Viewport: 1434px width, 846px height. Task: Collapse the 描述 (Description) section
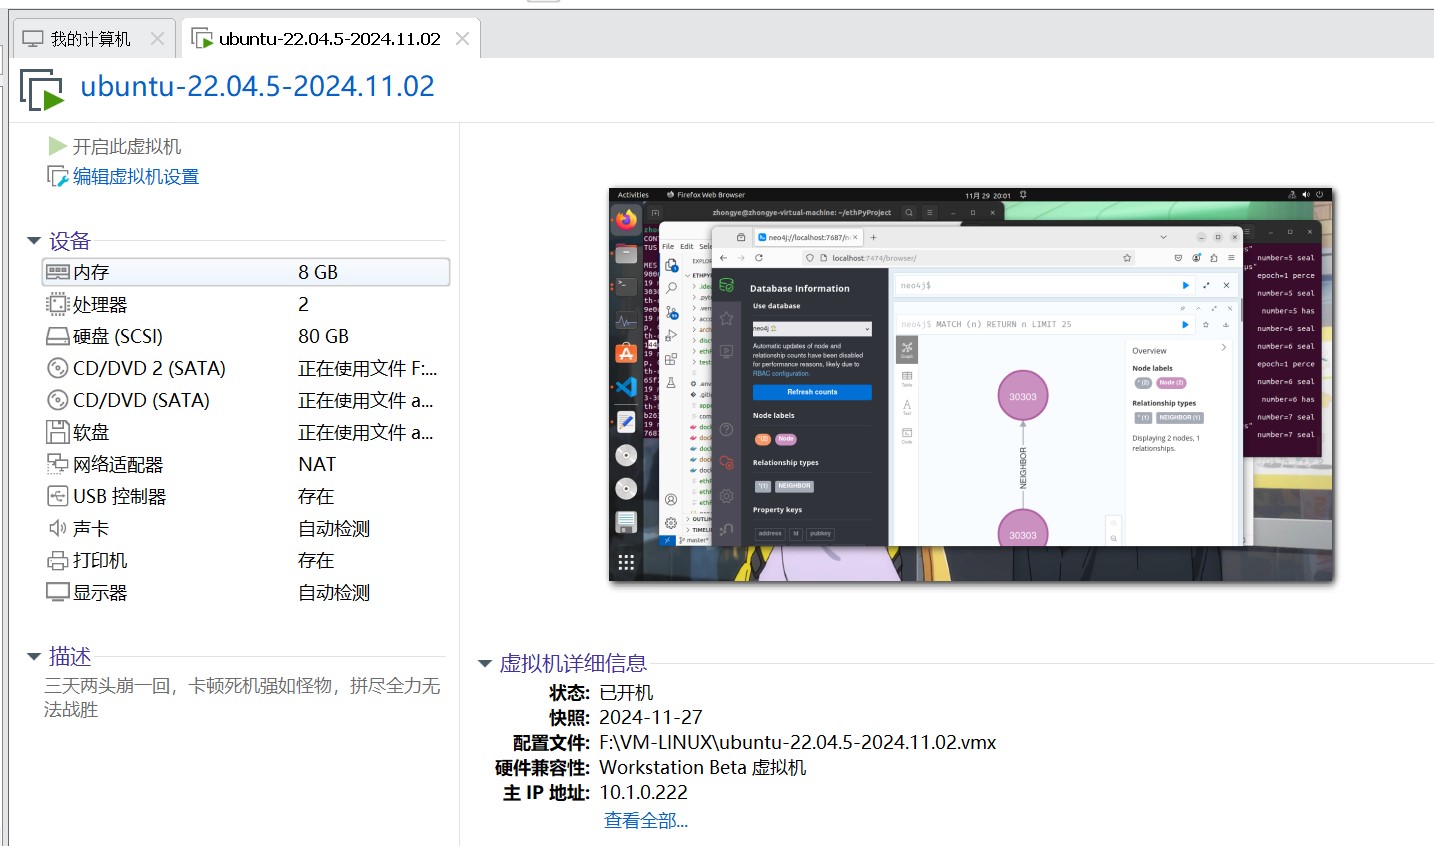pos(34,657)
